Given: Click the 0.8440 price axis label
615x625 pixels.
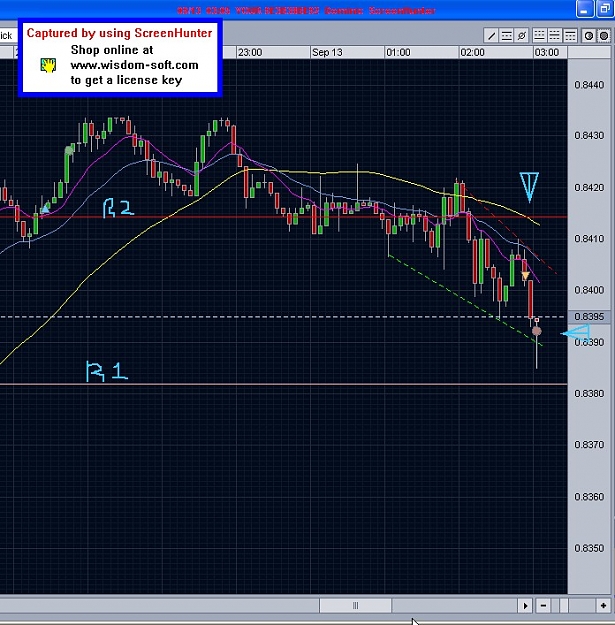Looking at the screenshot, I should pyautogui.click(x=589, y=85).
